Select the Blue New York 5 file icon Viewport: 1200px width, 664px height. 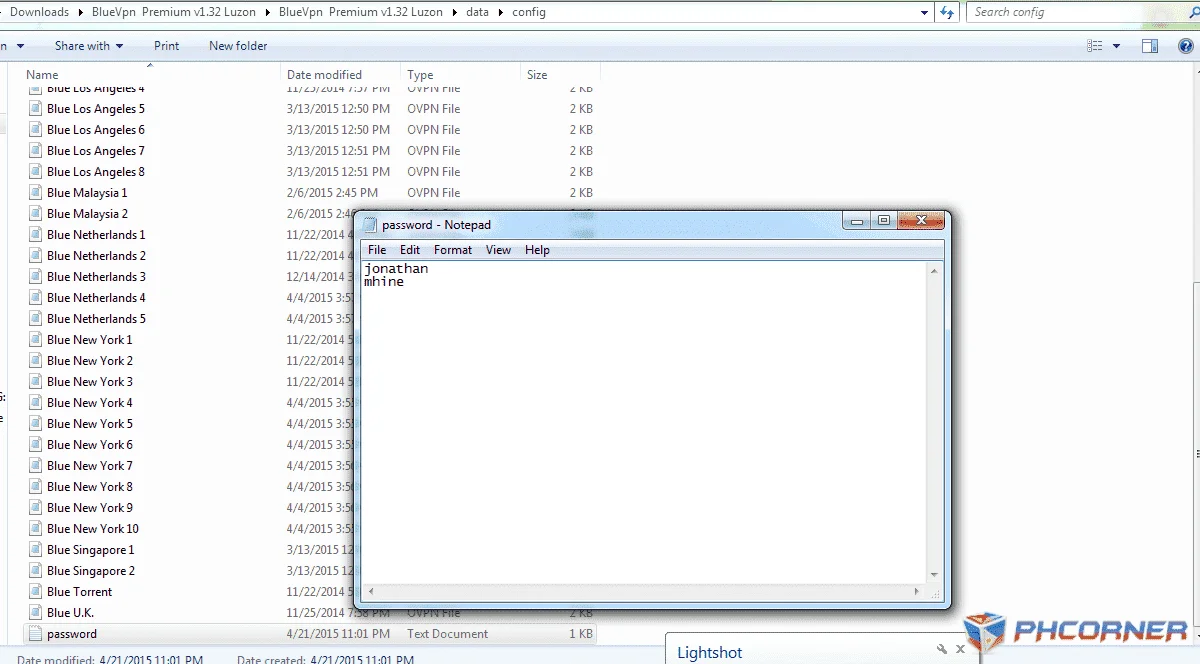click(x=36, y=424)
